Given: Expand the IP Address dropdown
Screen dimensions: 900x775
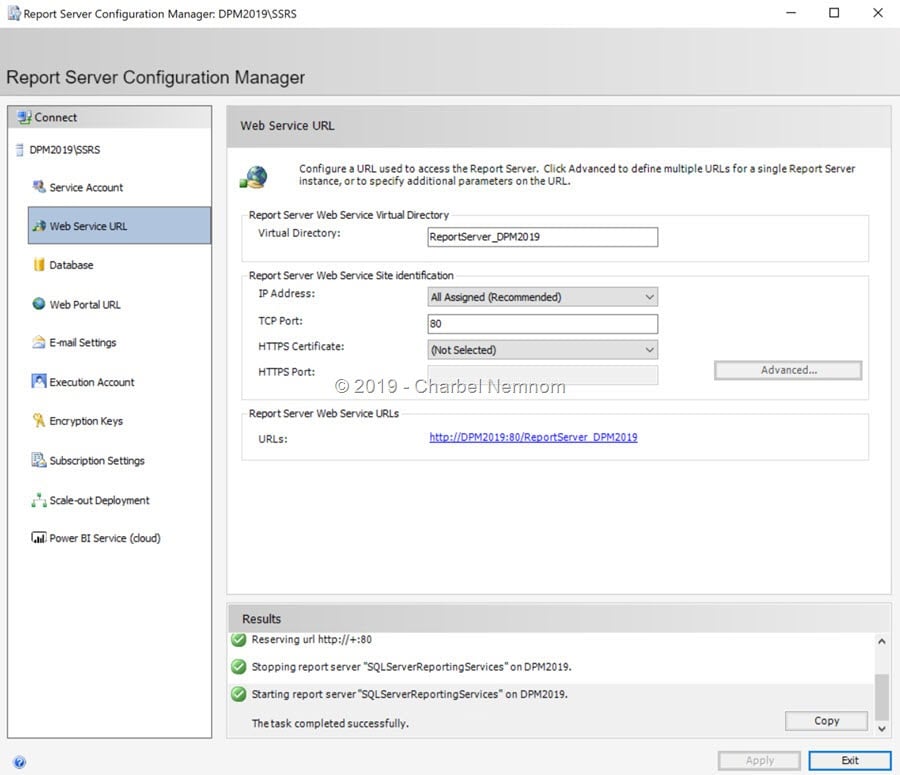Looking at the screenshot, I should (542, 297).
